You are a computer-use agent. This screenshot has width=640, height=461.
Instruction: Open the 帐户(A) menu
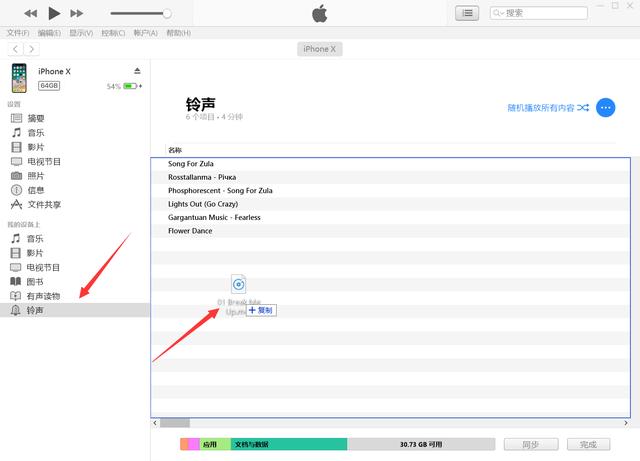[x=145, y=33]
